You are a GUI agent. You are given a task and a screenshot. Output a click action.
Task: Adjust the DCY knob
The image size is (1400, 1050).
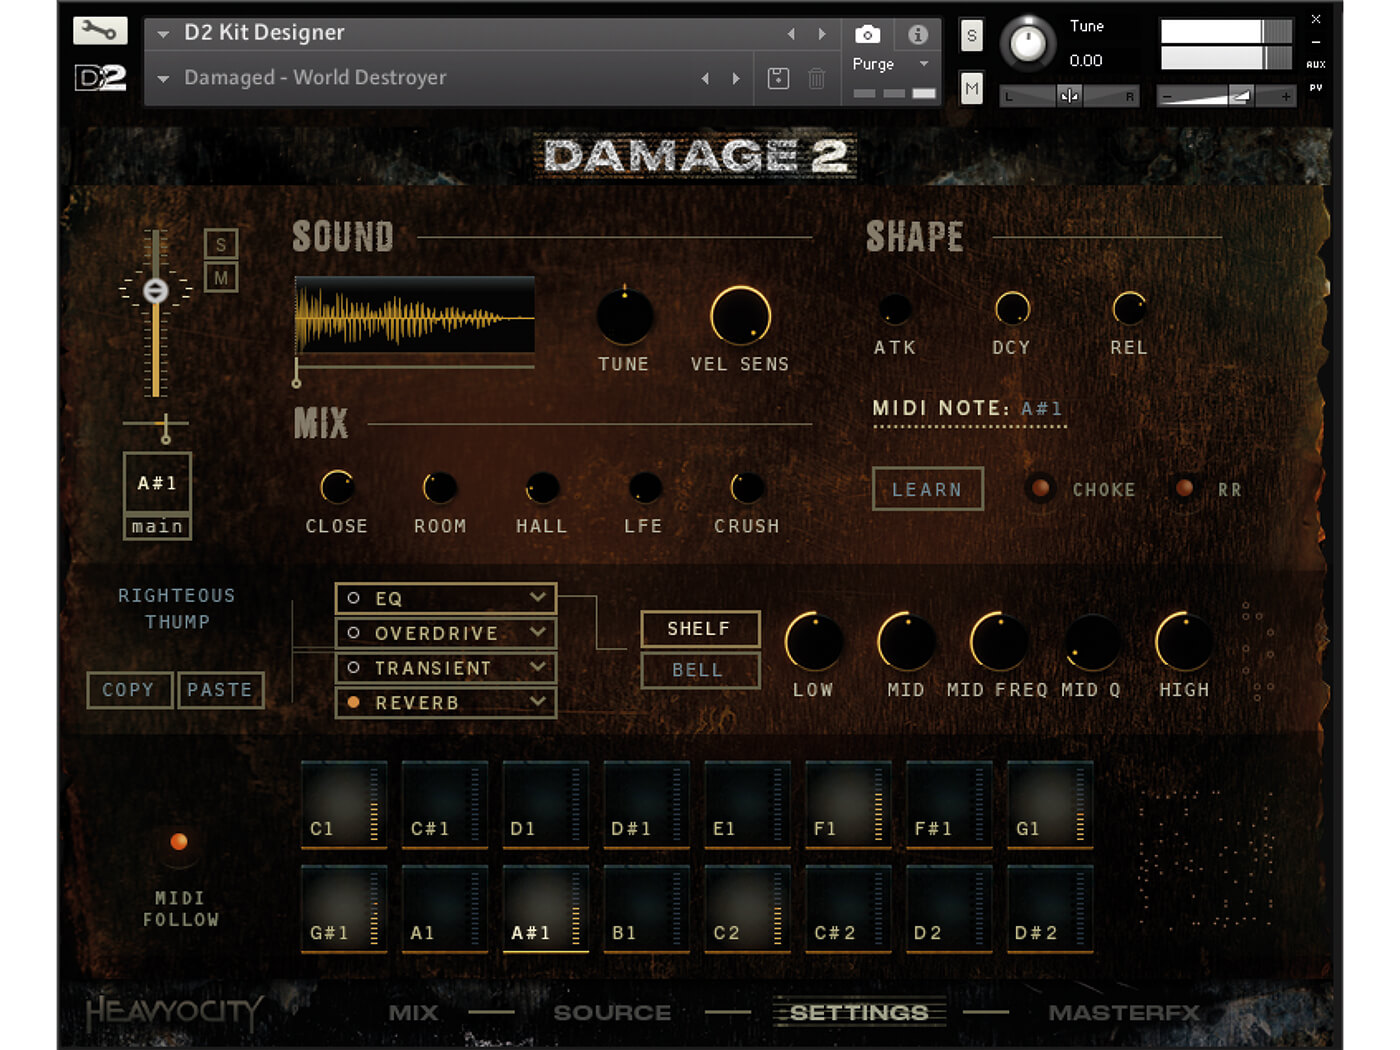[x=1012, y=309]
